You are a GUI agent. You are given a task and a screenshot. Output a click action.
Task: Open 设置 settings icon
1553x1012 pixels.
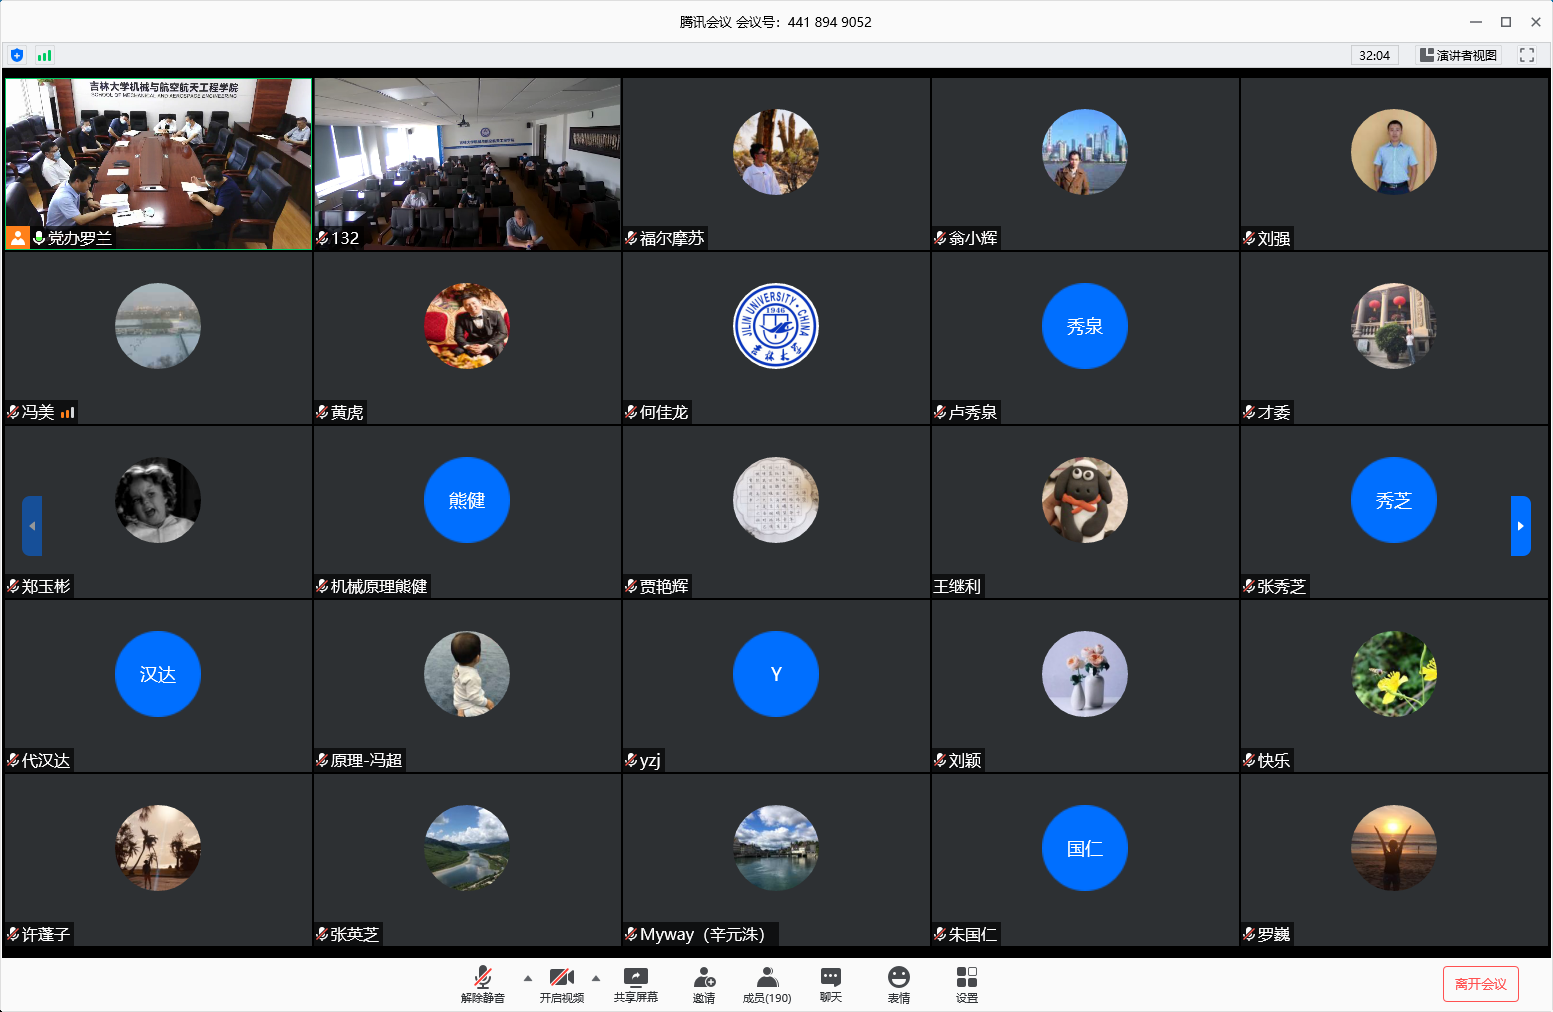pyautogui.click(x=966, y=984)
